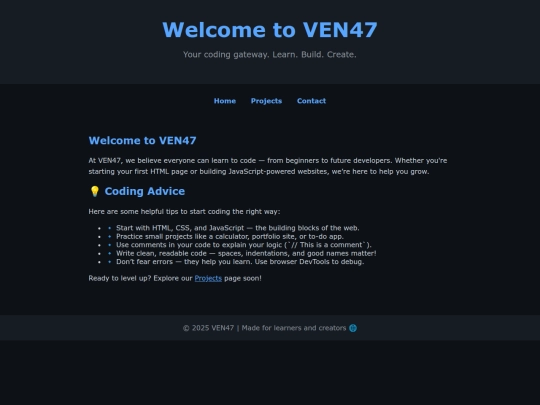This screenshot has width=540, height=405.
Task: Open the Contact navigation link
Action: [311, 101]
